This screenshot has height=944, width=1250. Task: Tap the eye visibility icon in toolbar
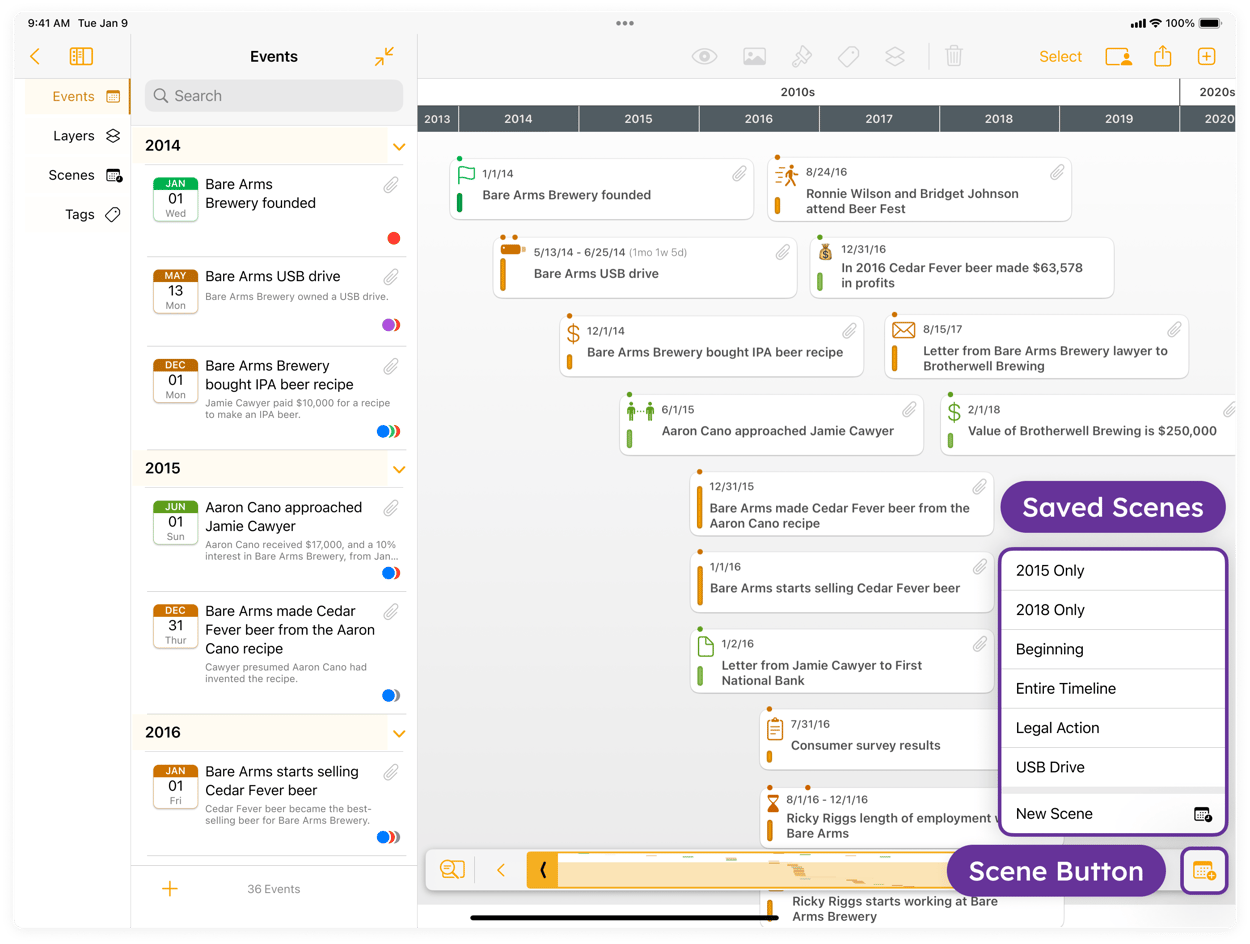pyautogui.click(x=705, y=57)
